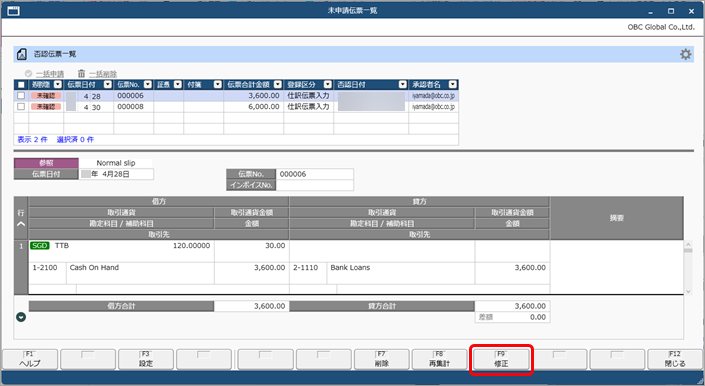The height and width of the screenshot is (386, 705).
Task: Open the 承認者名 column filter dropdown
Action: coord(452,84)
